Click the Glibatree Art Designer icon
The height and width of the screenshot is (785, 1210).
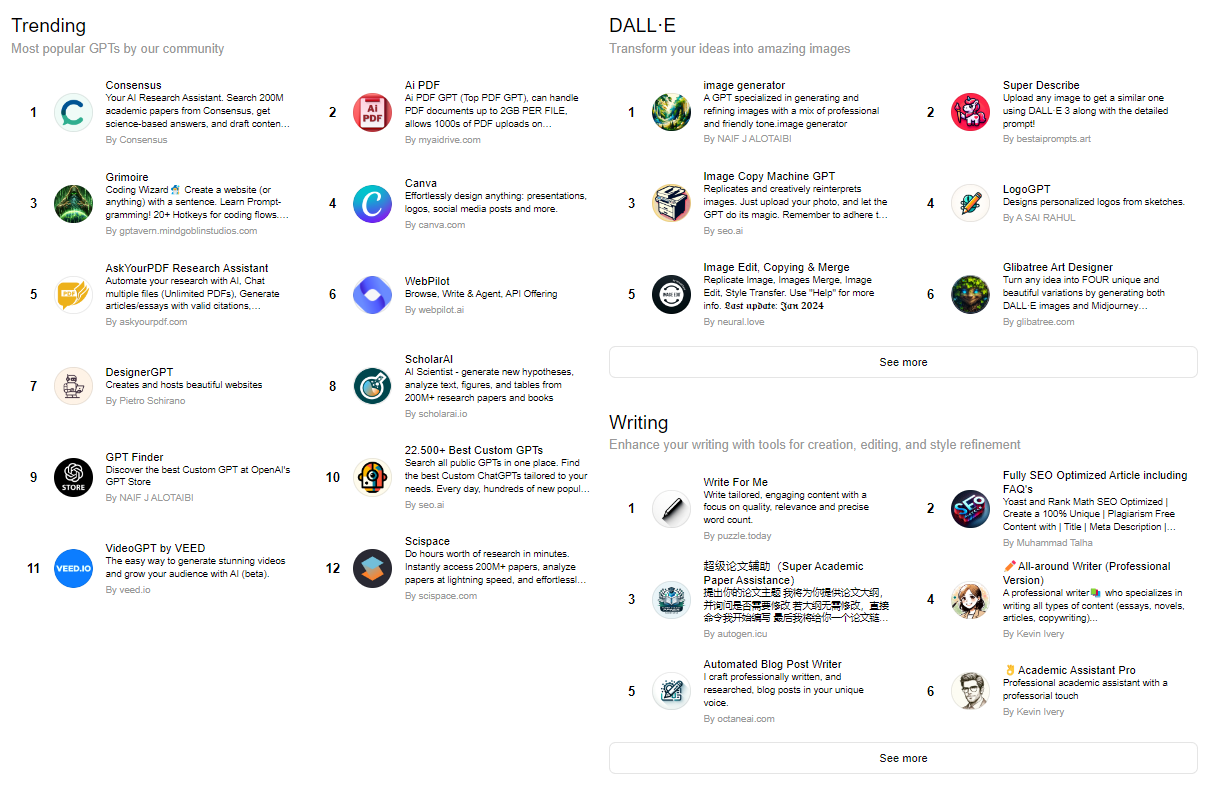tap(970, 295)
